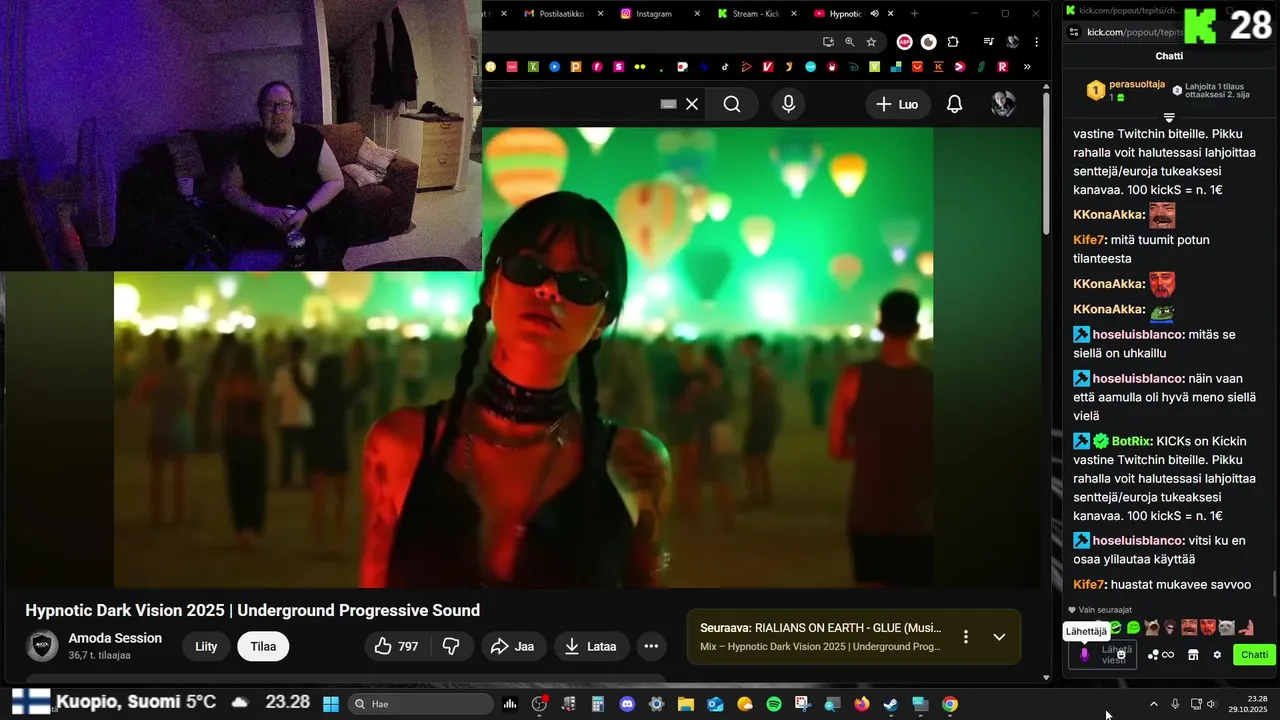
Task: Open perasuoltaja's profile in chat leaderboard
Action: click(1137, 85)
